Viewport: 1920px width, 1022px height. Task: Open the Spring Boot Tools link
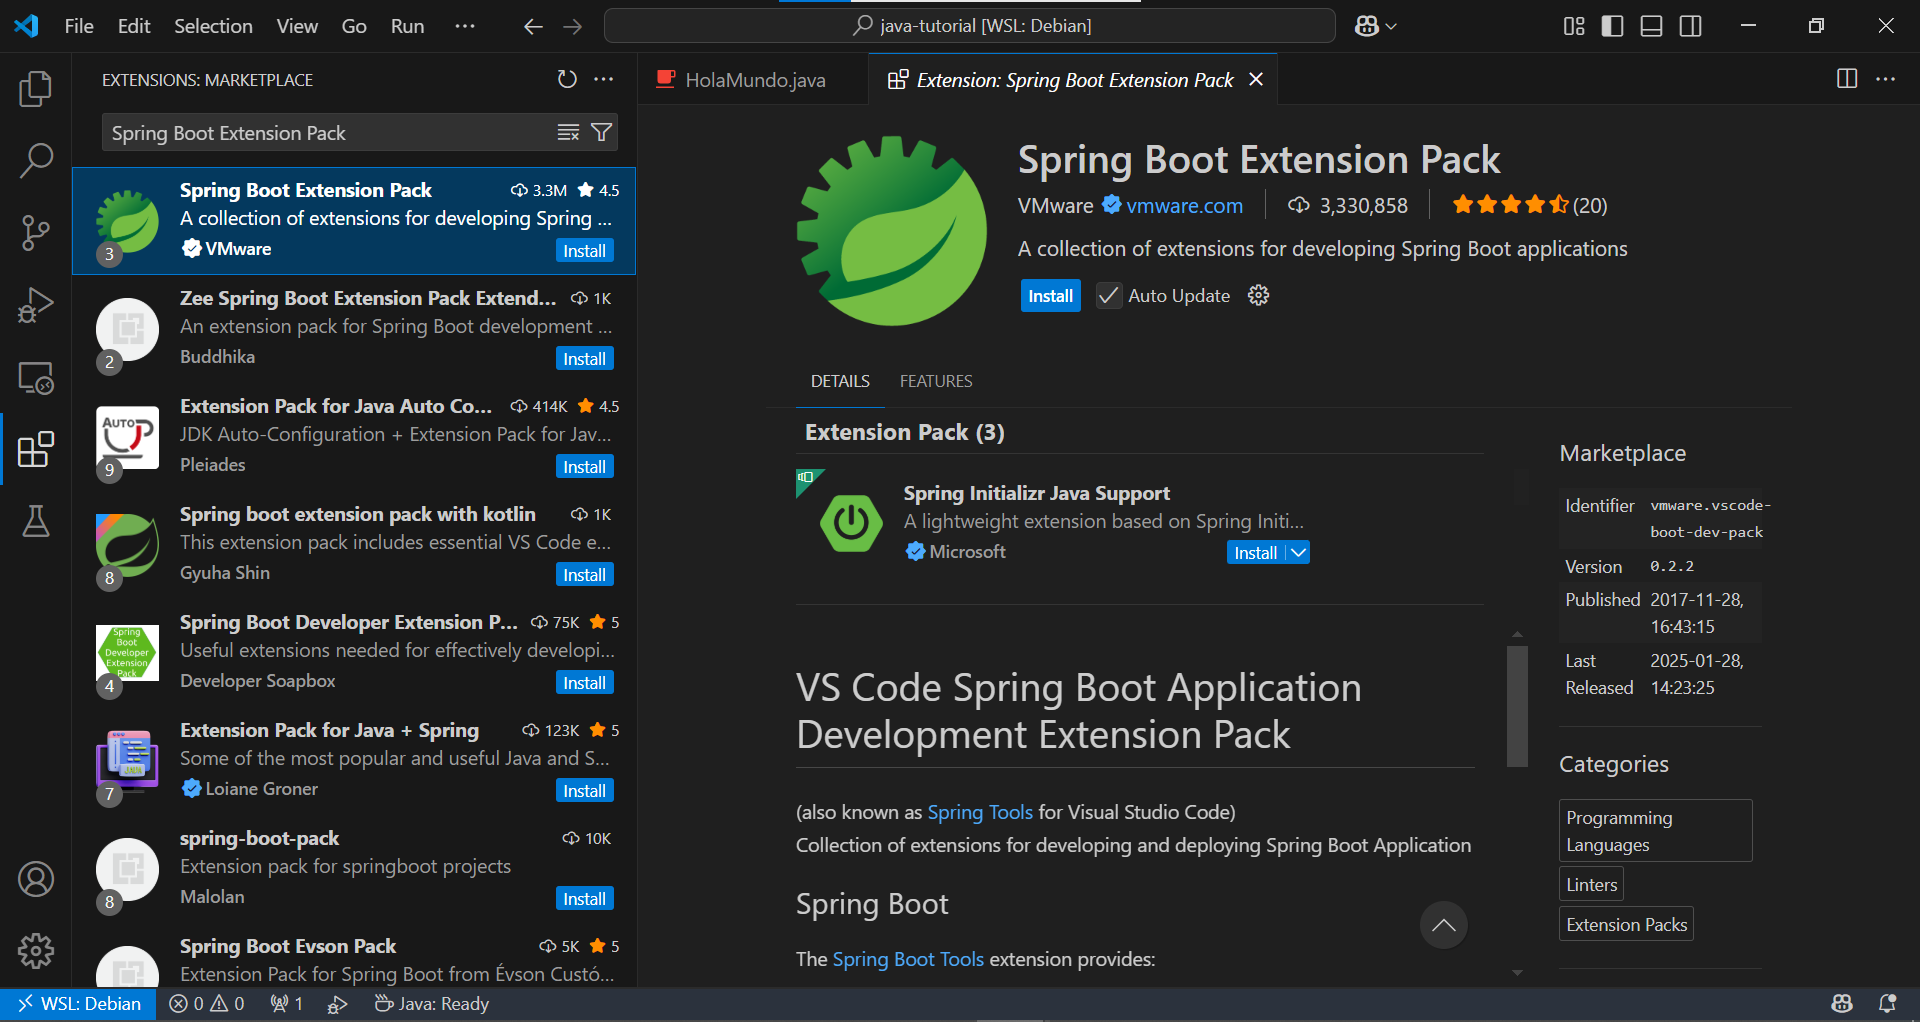[908, 959]
